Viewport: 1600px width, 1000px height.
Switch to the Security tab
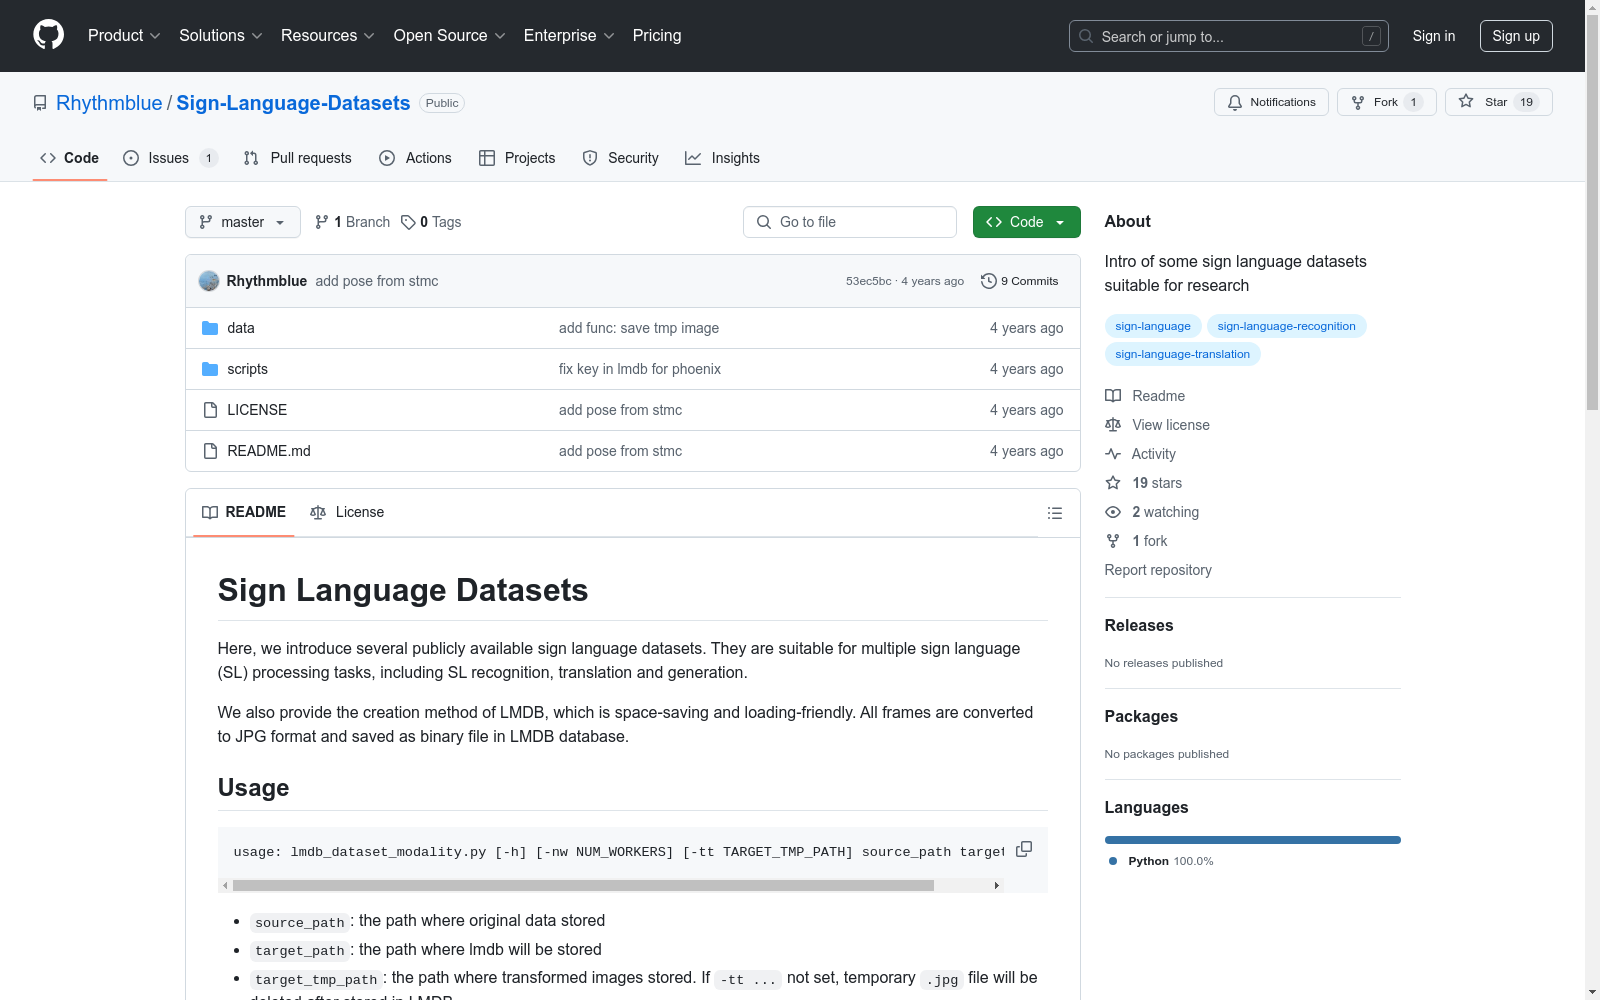(620, 158)
